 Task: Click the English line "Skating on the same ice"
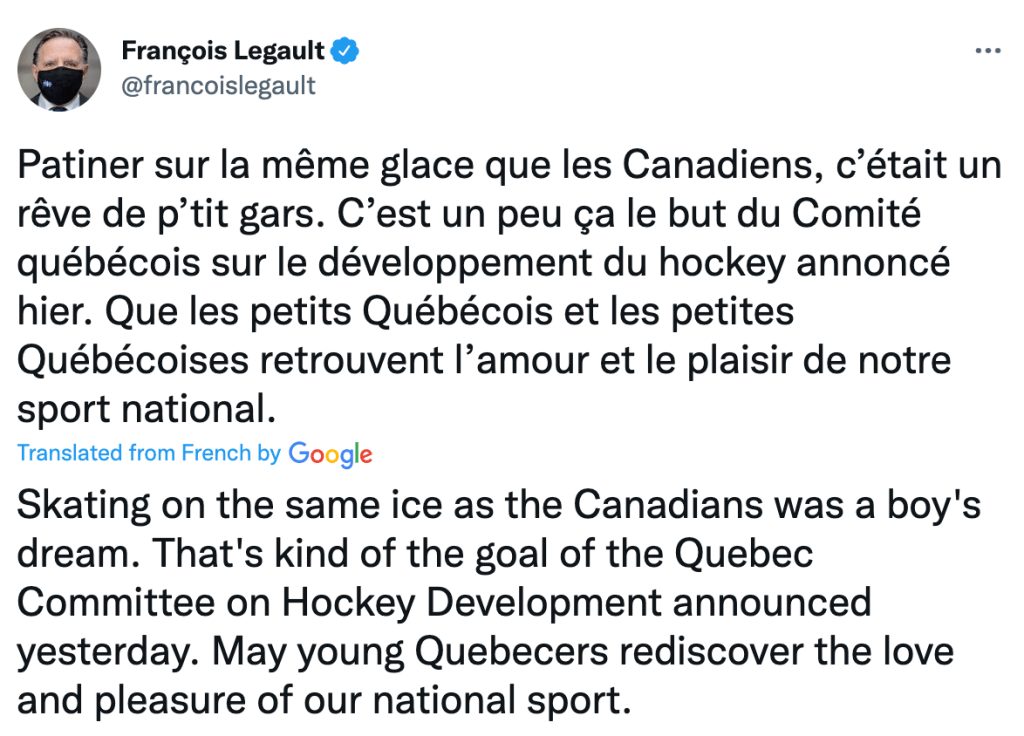click(x=498, y=506)
